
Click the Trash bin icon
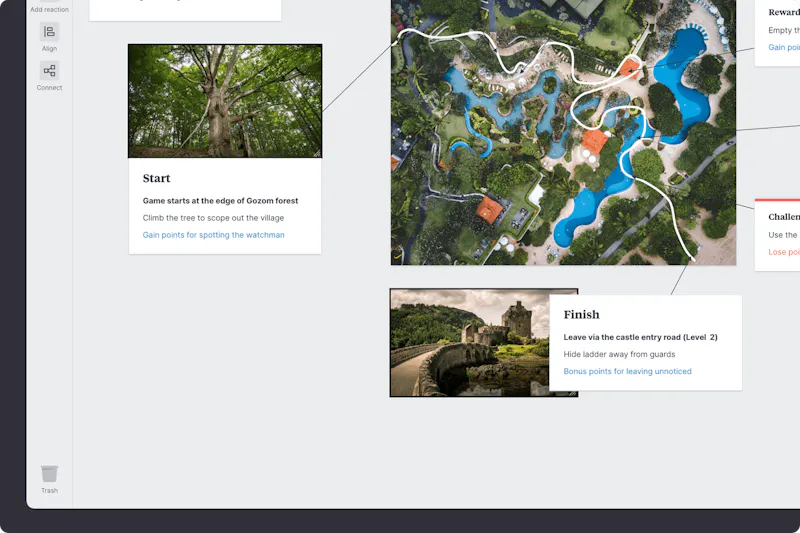pos(49,474)
